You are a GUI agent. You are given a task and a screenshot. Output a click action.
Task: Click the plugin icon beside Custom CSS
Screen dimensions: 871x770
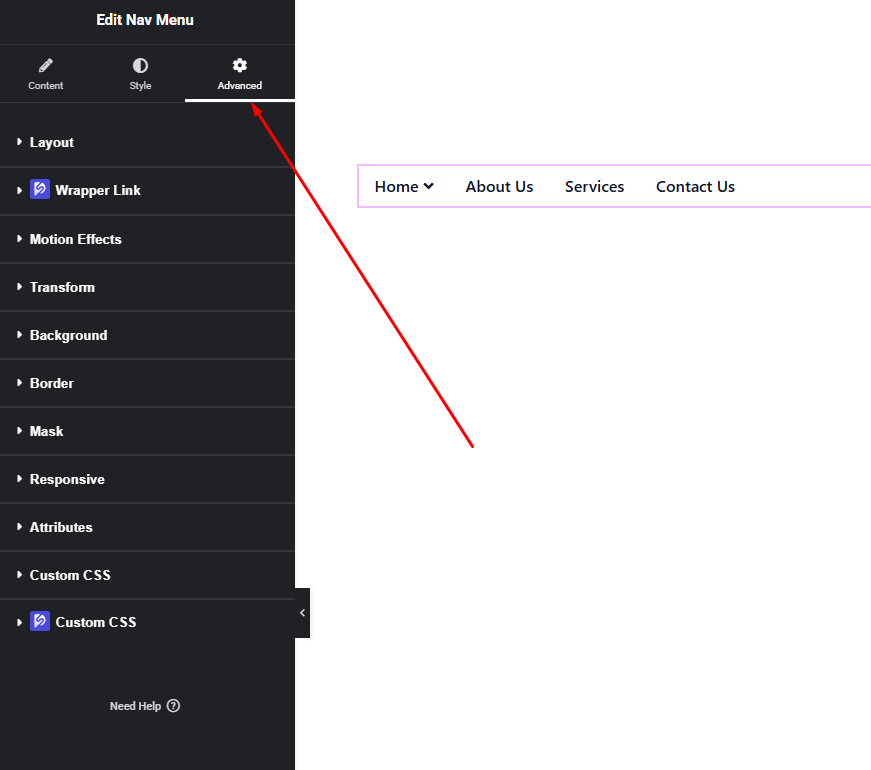coord(40,622)
